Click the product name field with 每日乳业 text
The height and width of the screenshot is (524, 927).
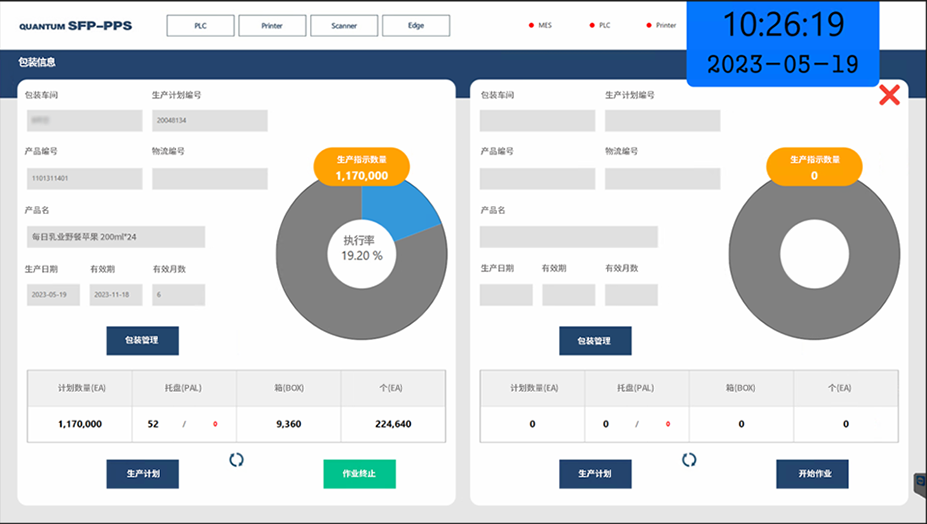tap(115, 237)
